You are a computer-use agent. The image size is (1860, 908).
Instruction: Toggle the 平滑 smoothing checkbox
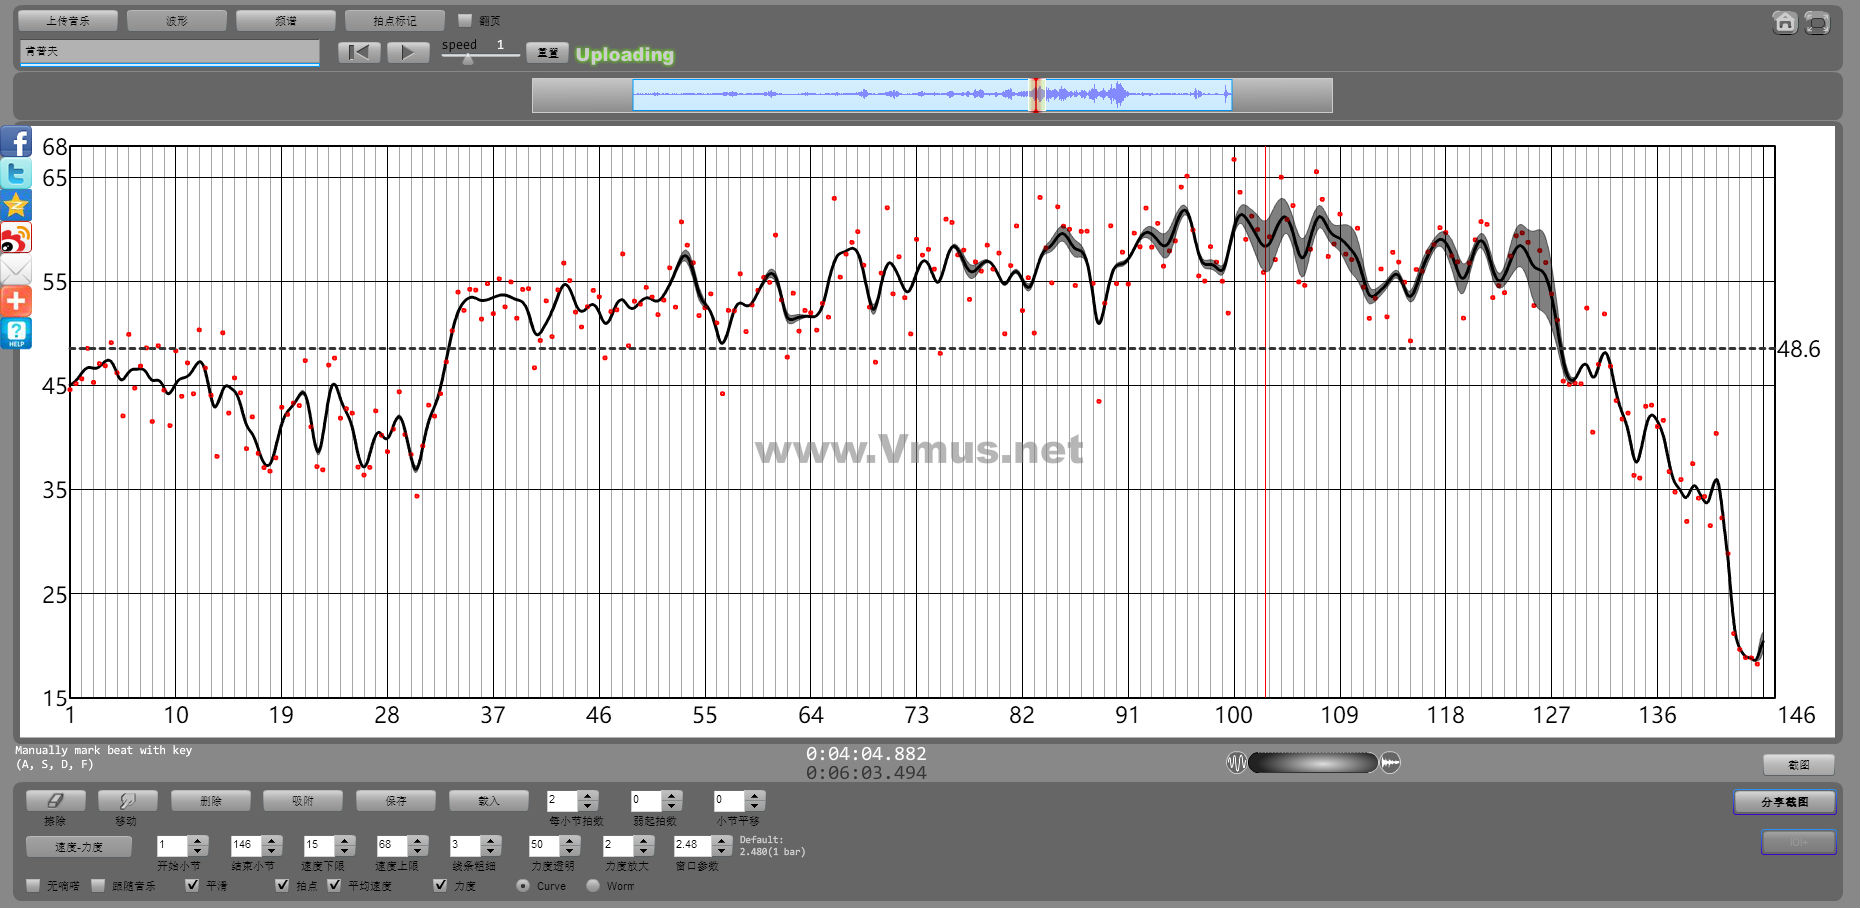coord(193,885)
